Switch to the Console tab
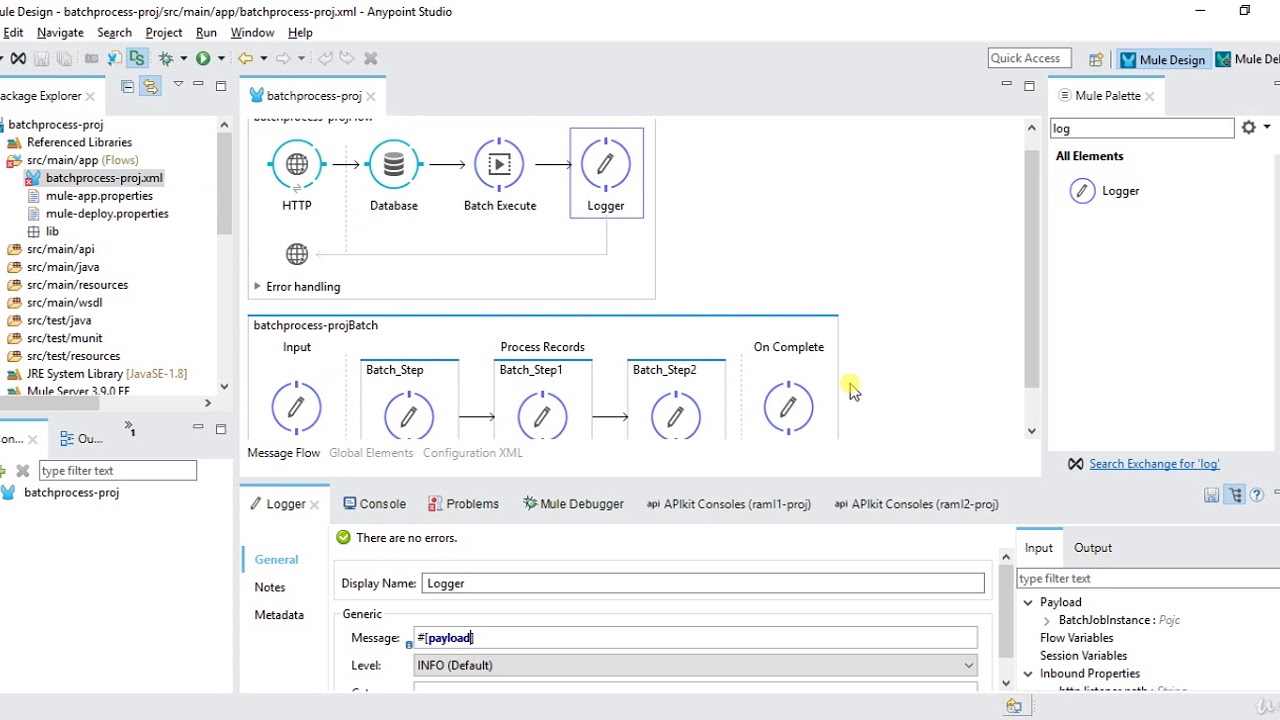This screenshot has height=720, width=1280. [374, 504]
